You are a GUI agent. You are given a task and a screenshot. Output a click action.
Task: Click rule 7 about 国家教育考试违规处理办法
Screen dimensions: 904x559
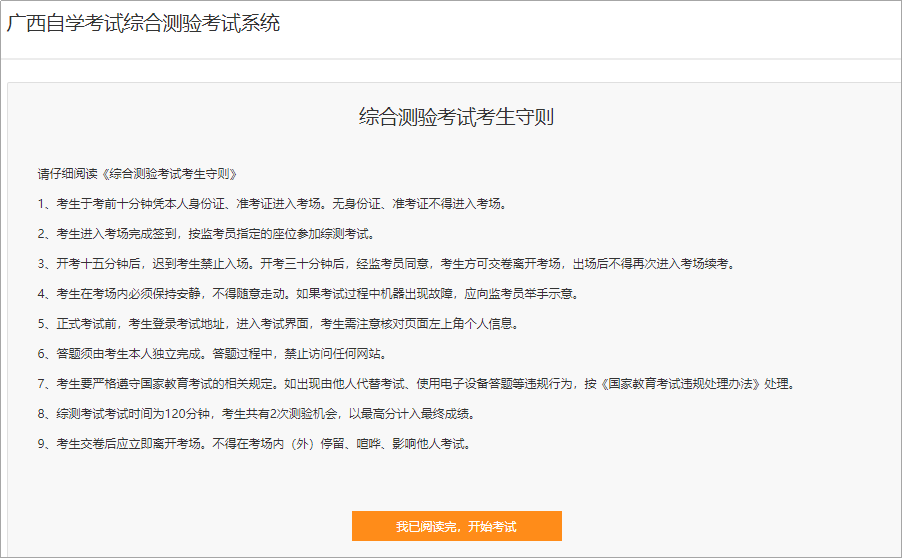[417, 384]
